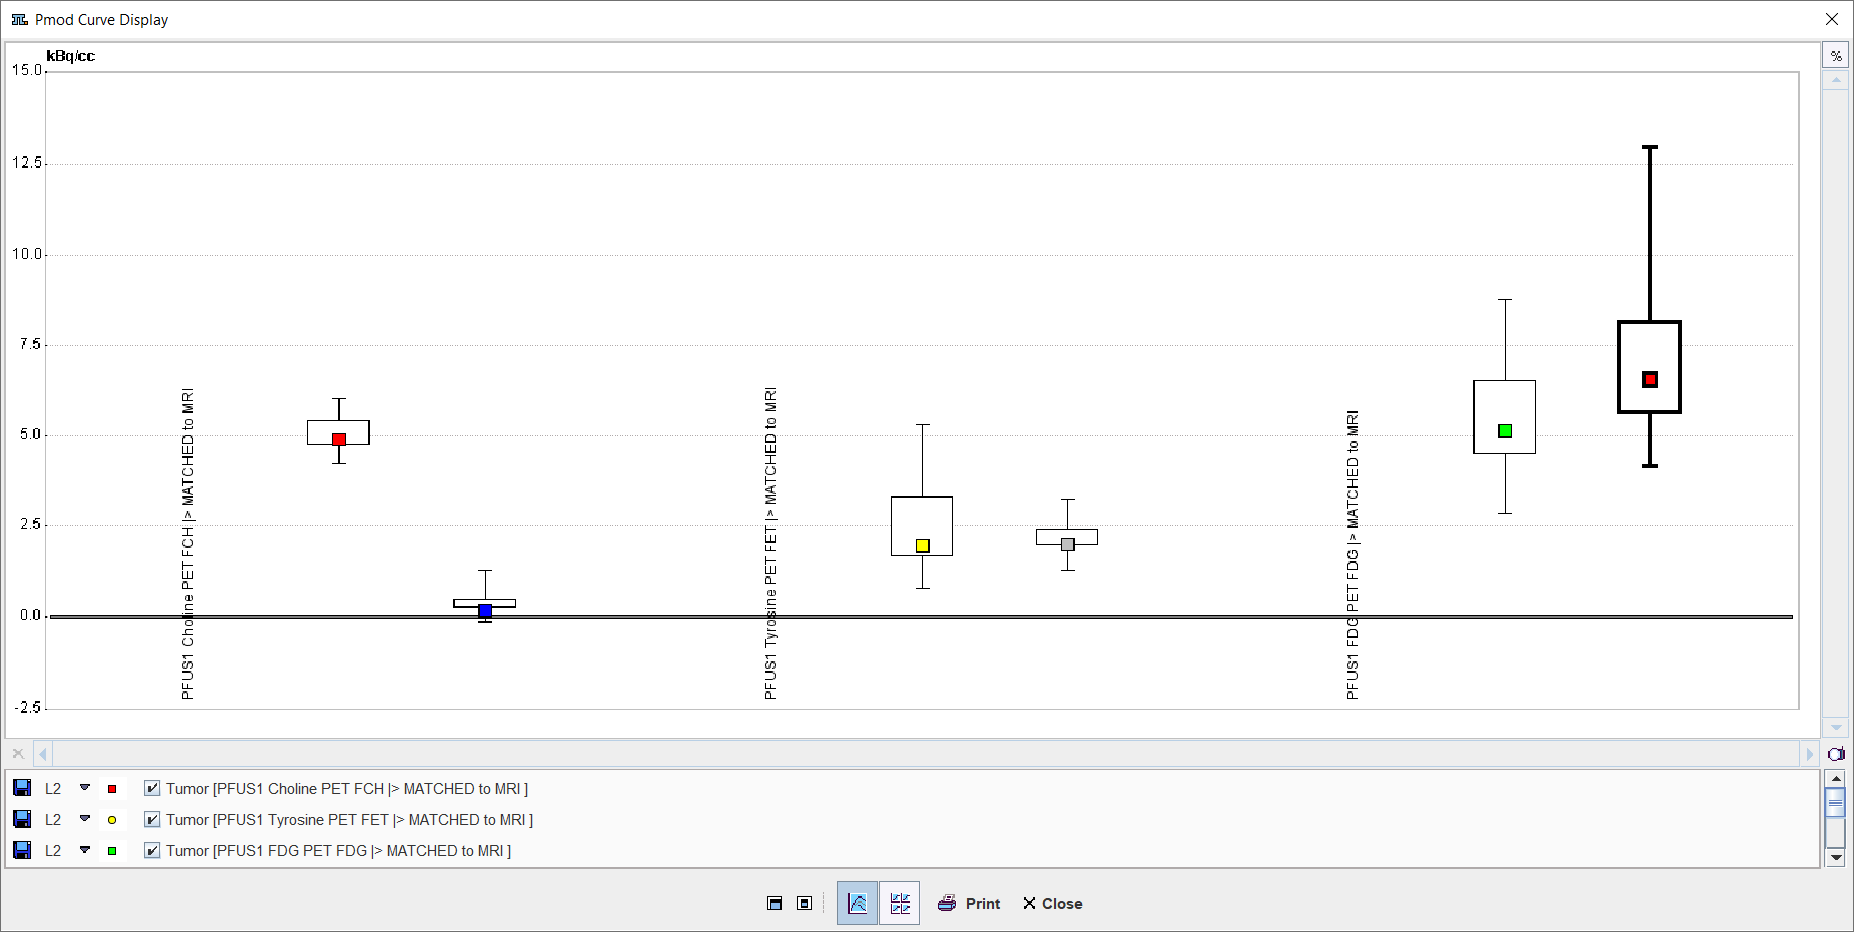This screenshot has height=932, width=1854.
Task: Expand the options arrow for Tyrosine curve row
Action: tap(85, 819)
